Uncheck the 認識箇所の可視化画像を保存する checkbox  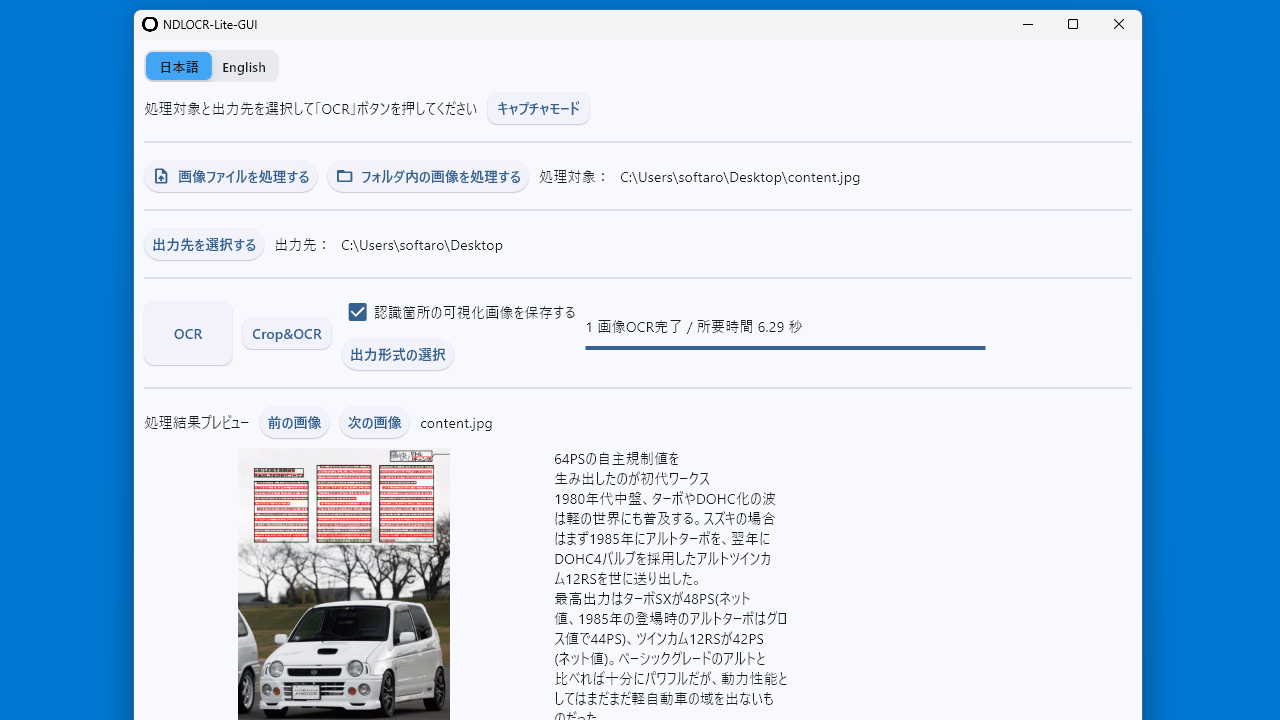pos(357,312)
